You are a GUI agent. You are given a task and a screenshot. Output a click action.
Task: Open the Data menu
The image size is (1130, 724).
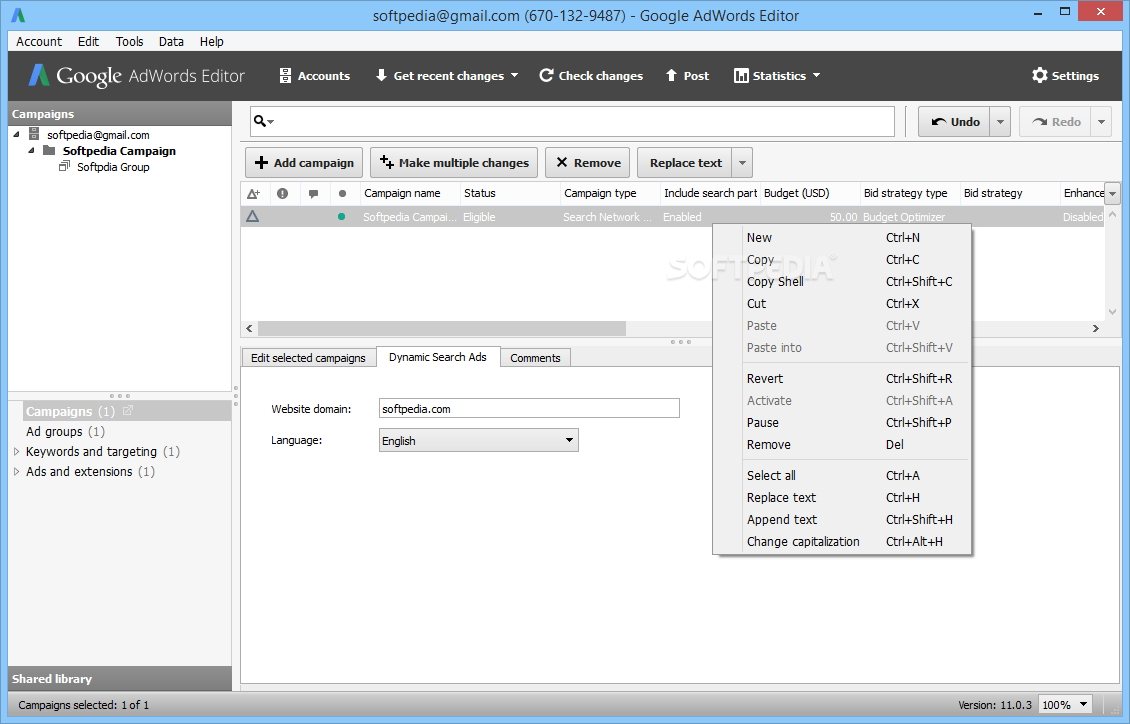coord(172,42)
